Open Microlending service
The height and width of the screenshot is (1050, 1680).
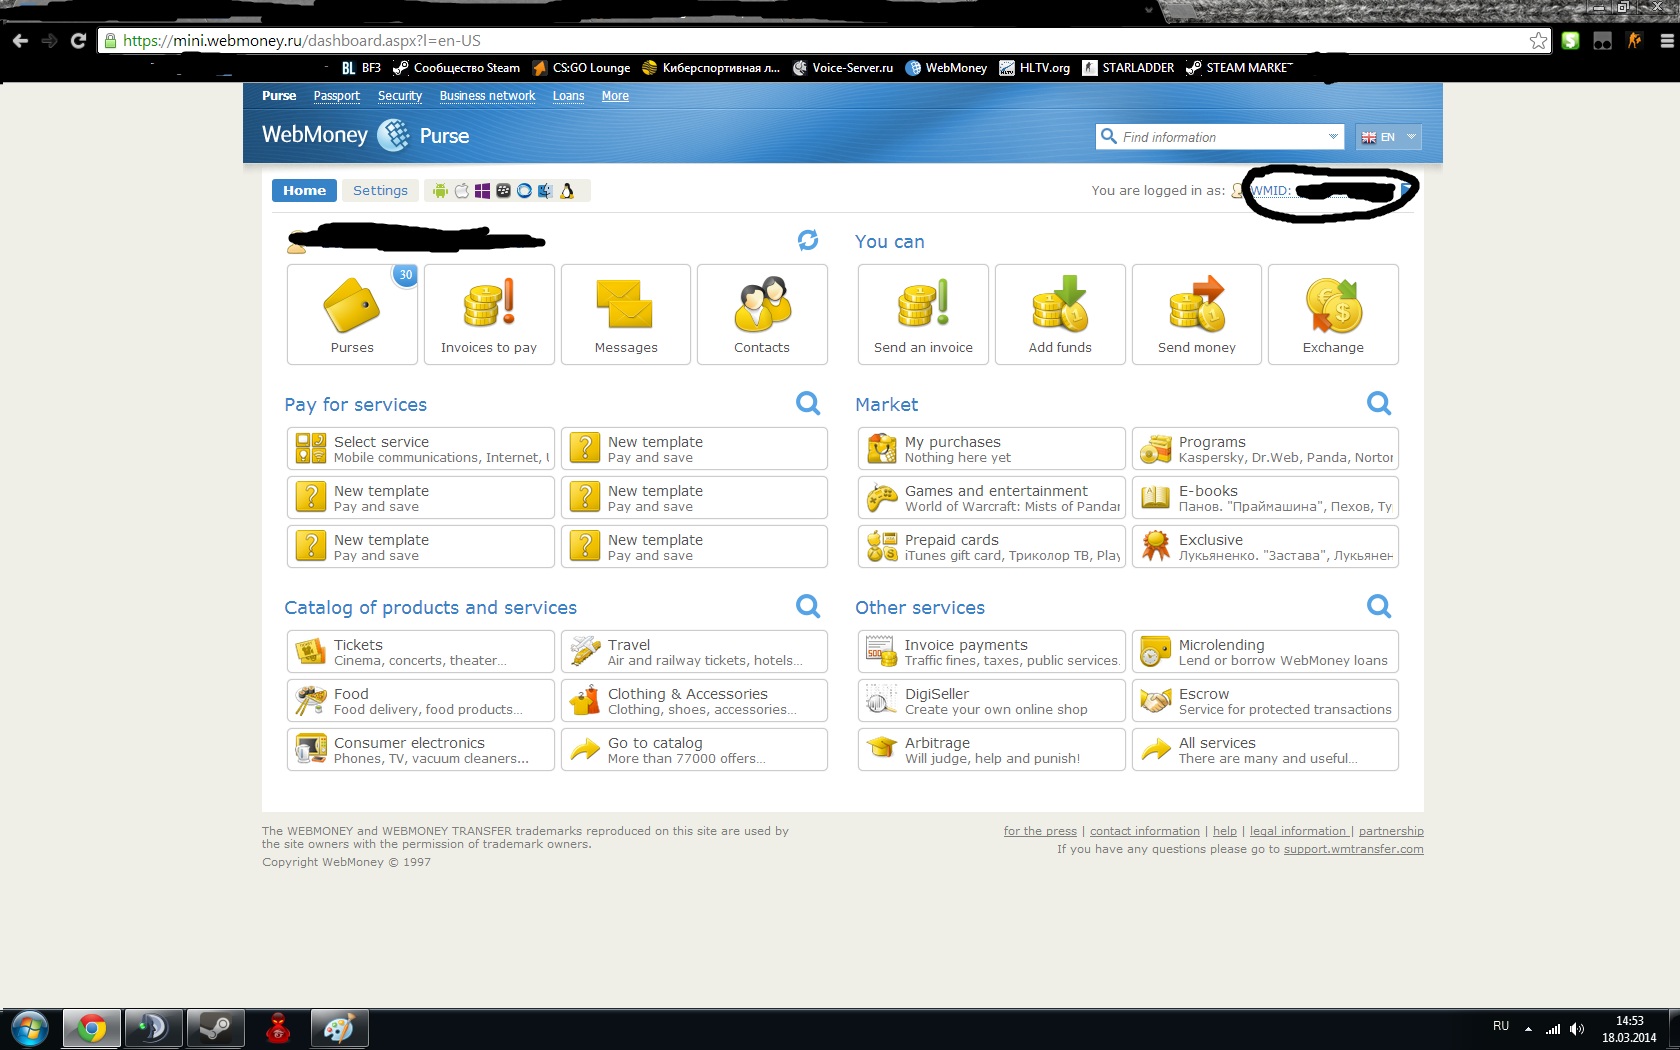(1265, 651)
